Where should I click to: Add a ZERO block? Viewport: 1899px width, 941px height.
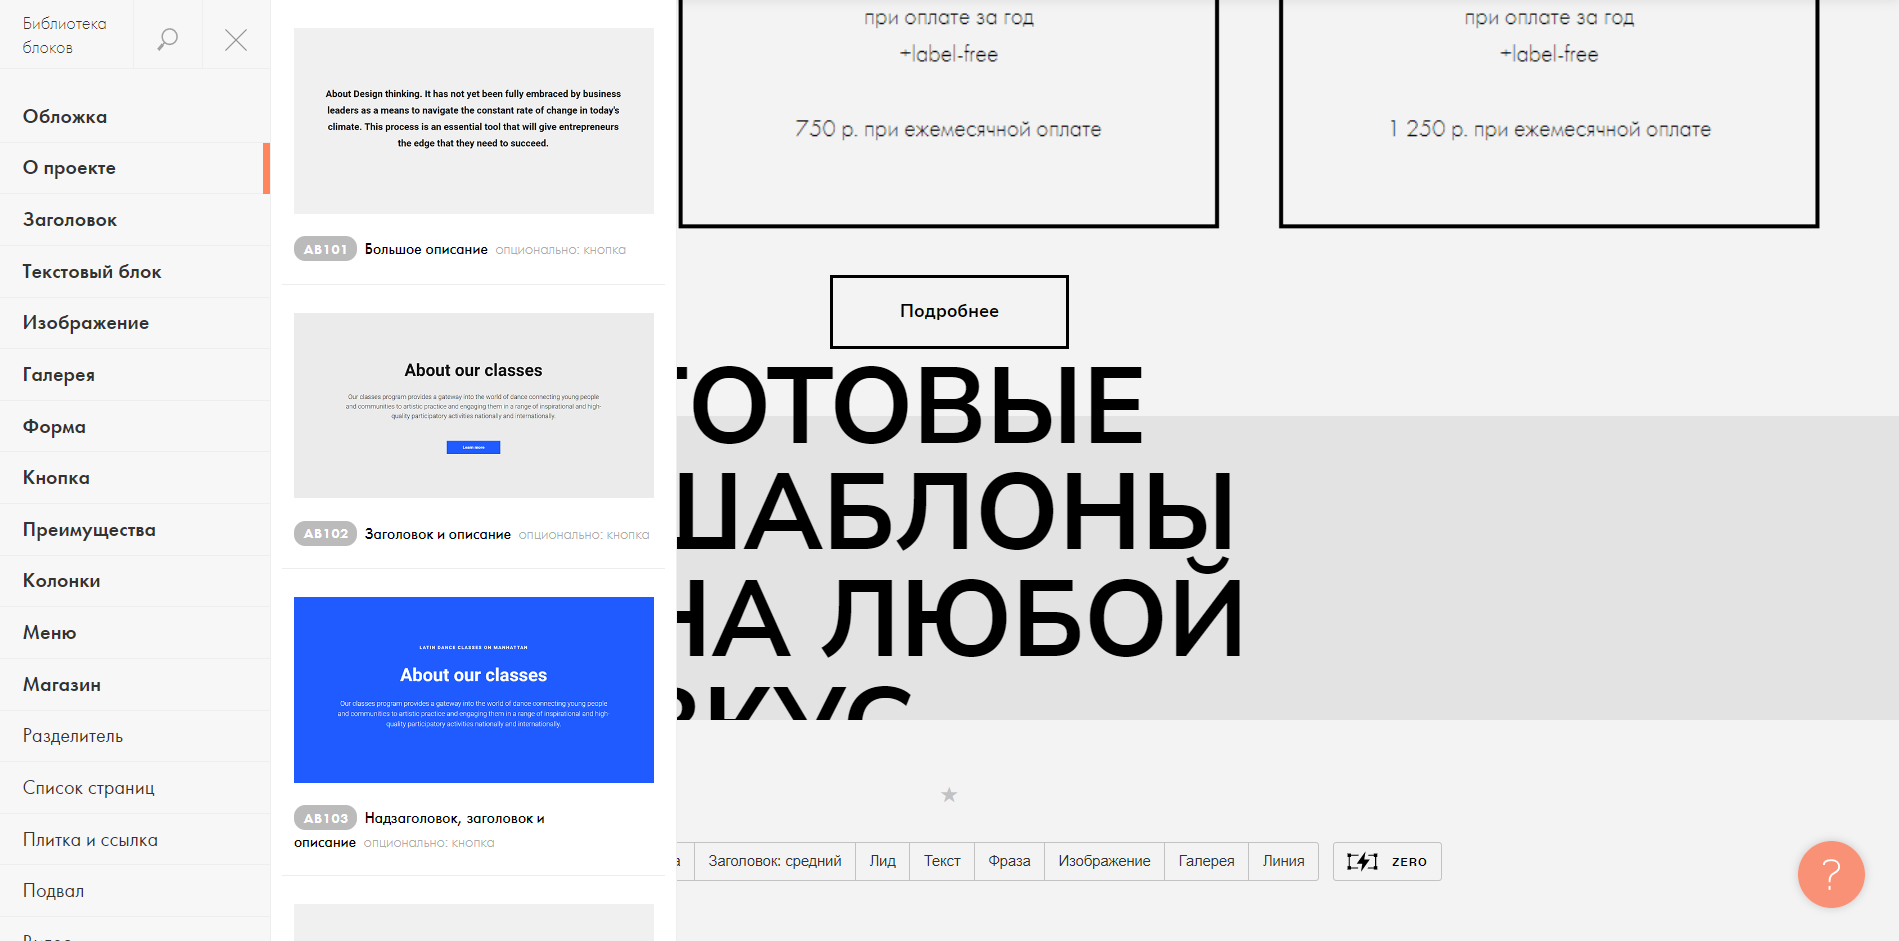1387,861
